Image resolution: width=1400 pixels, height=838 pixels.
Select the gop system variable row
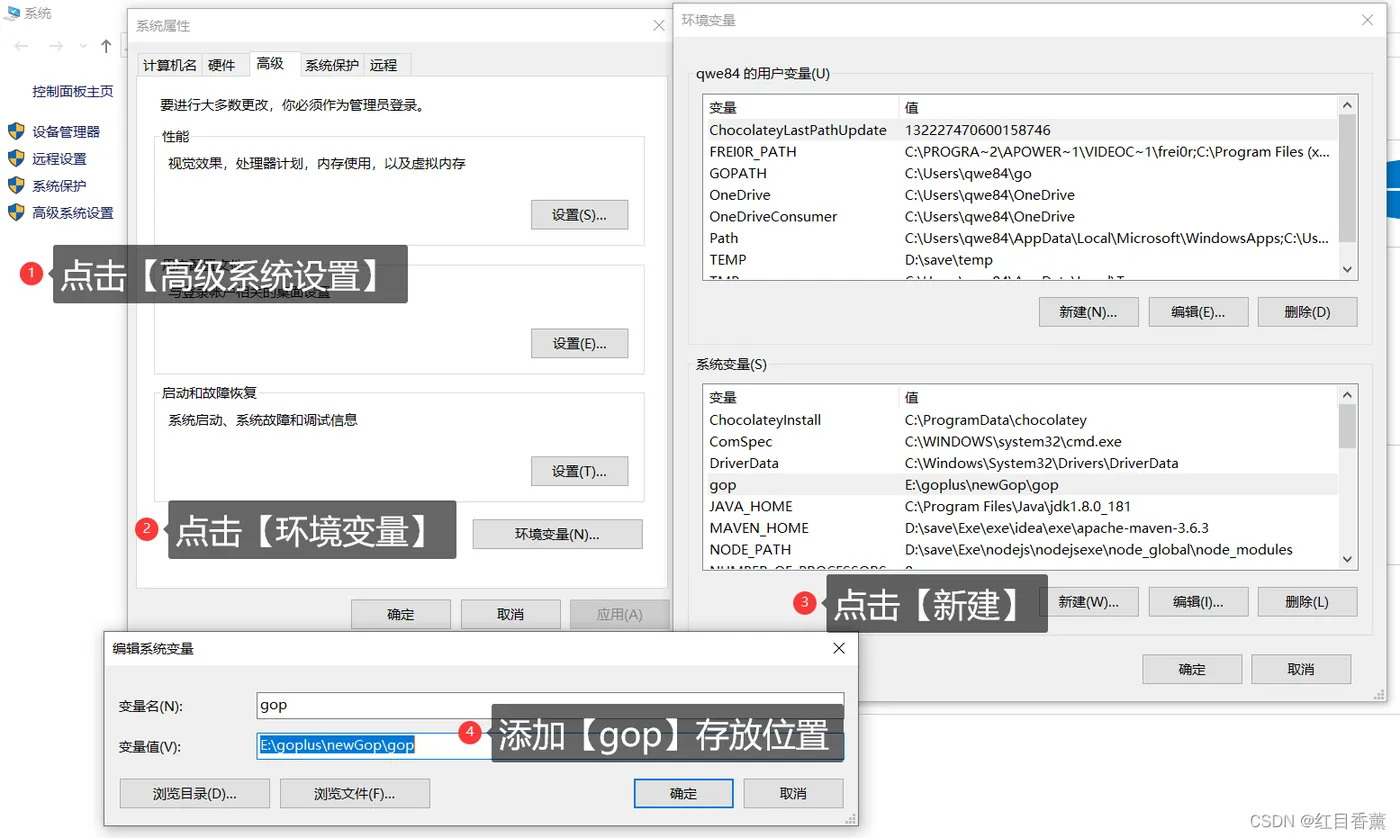tap(1020, 485)
